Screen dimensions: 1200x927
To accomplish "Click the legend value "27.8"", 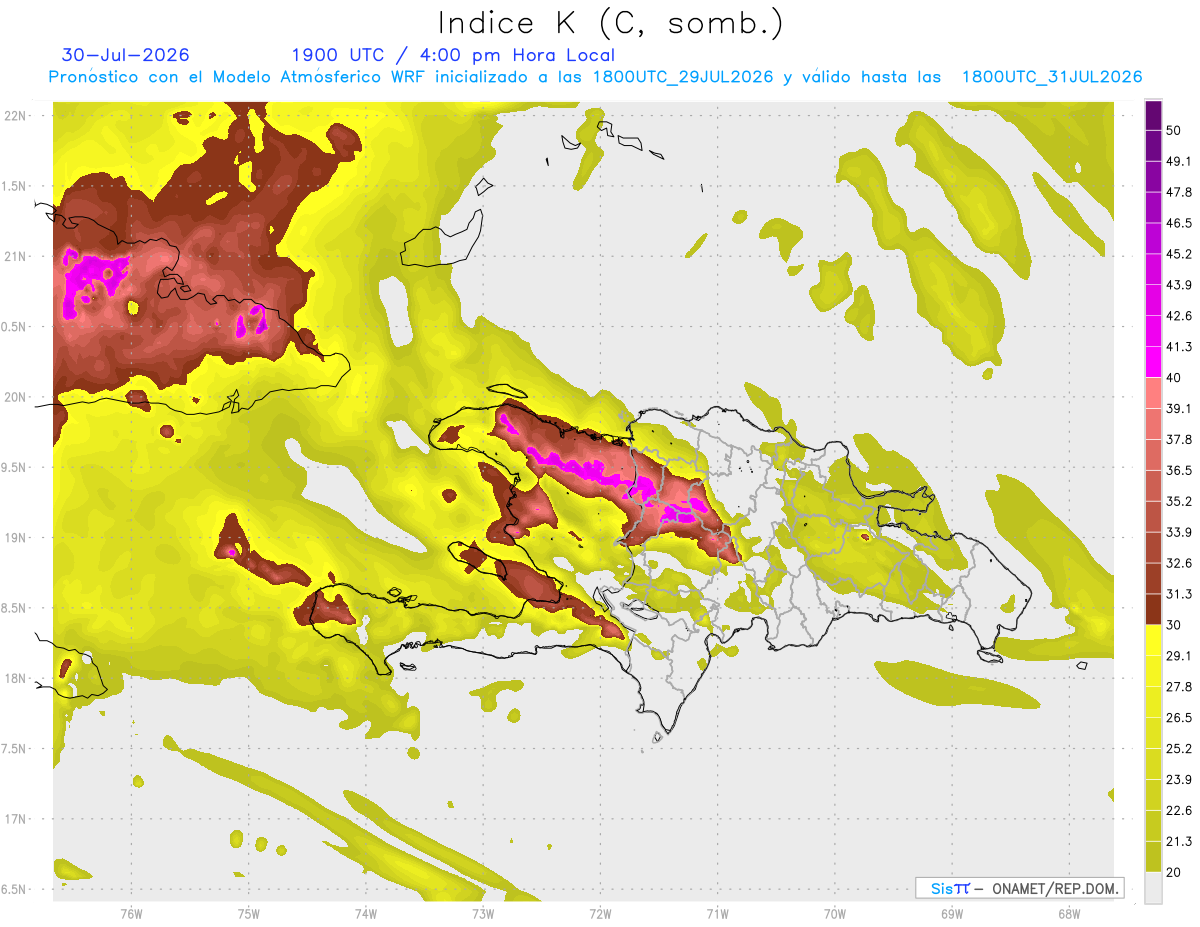I will click(1179, 687).
